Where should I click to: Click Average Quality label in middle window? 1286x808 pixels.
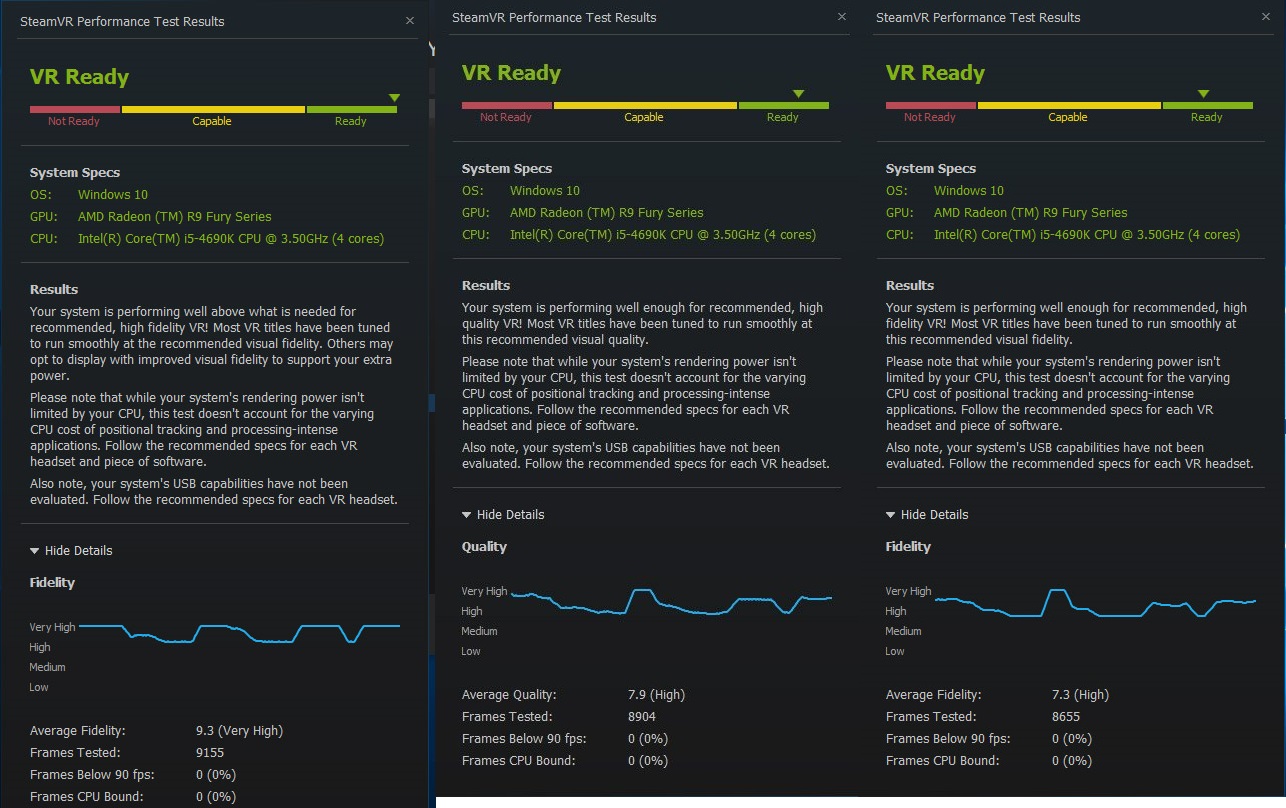[x=509, y=695]
